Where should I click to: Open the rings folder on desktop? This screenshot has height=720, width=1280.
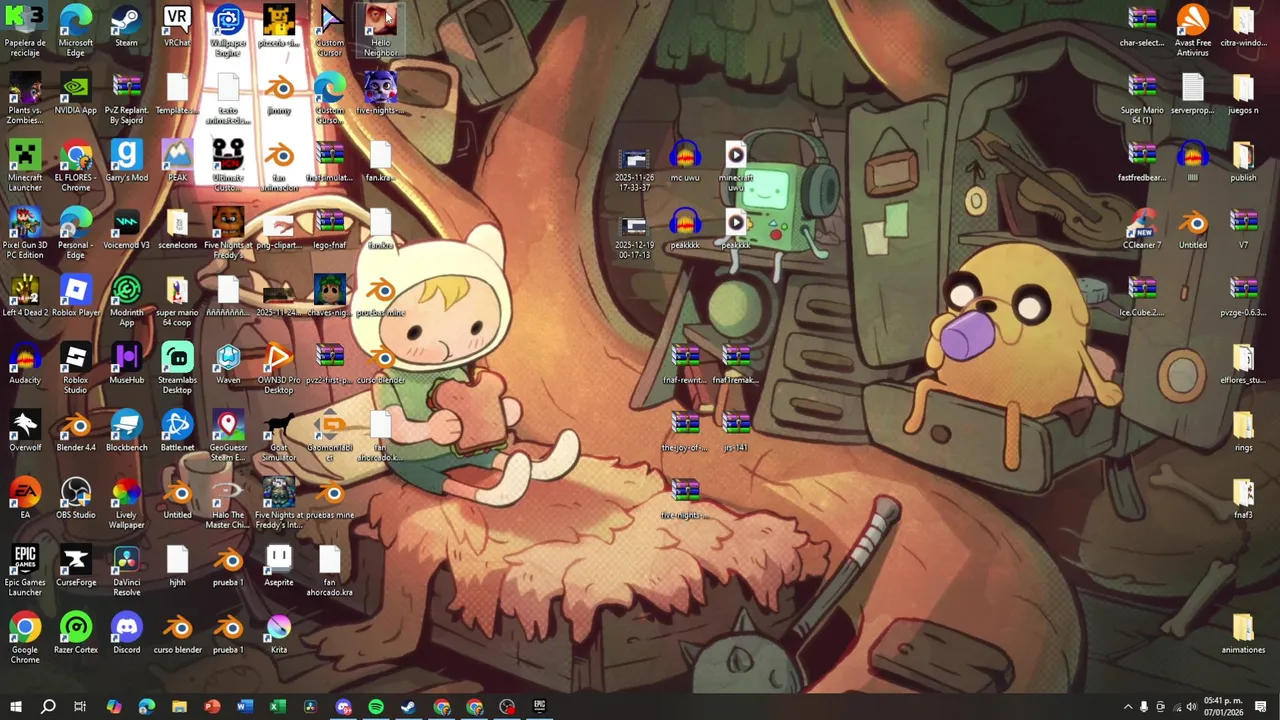(1243, 431)
